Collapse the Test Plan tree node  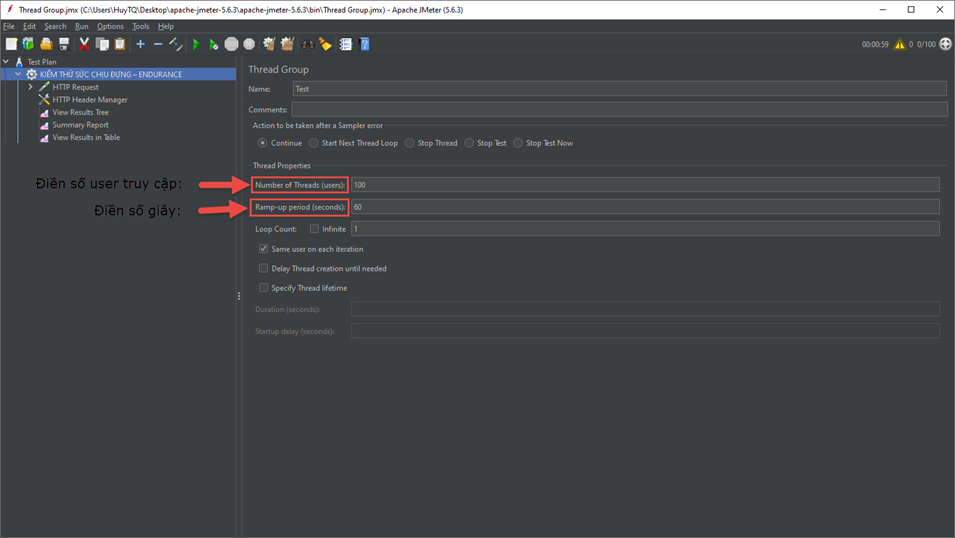6,62
